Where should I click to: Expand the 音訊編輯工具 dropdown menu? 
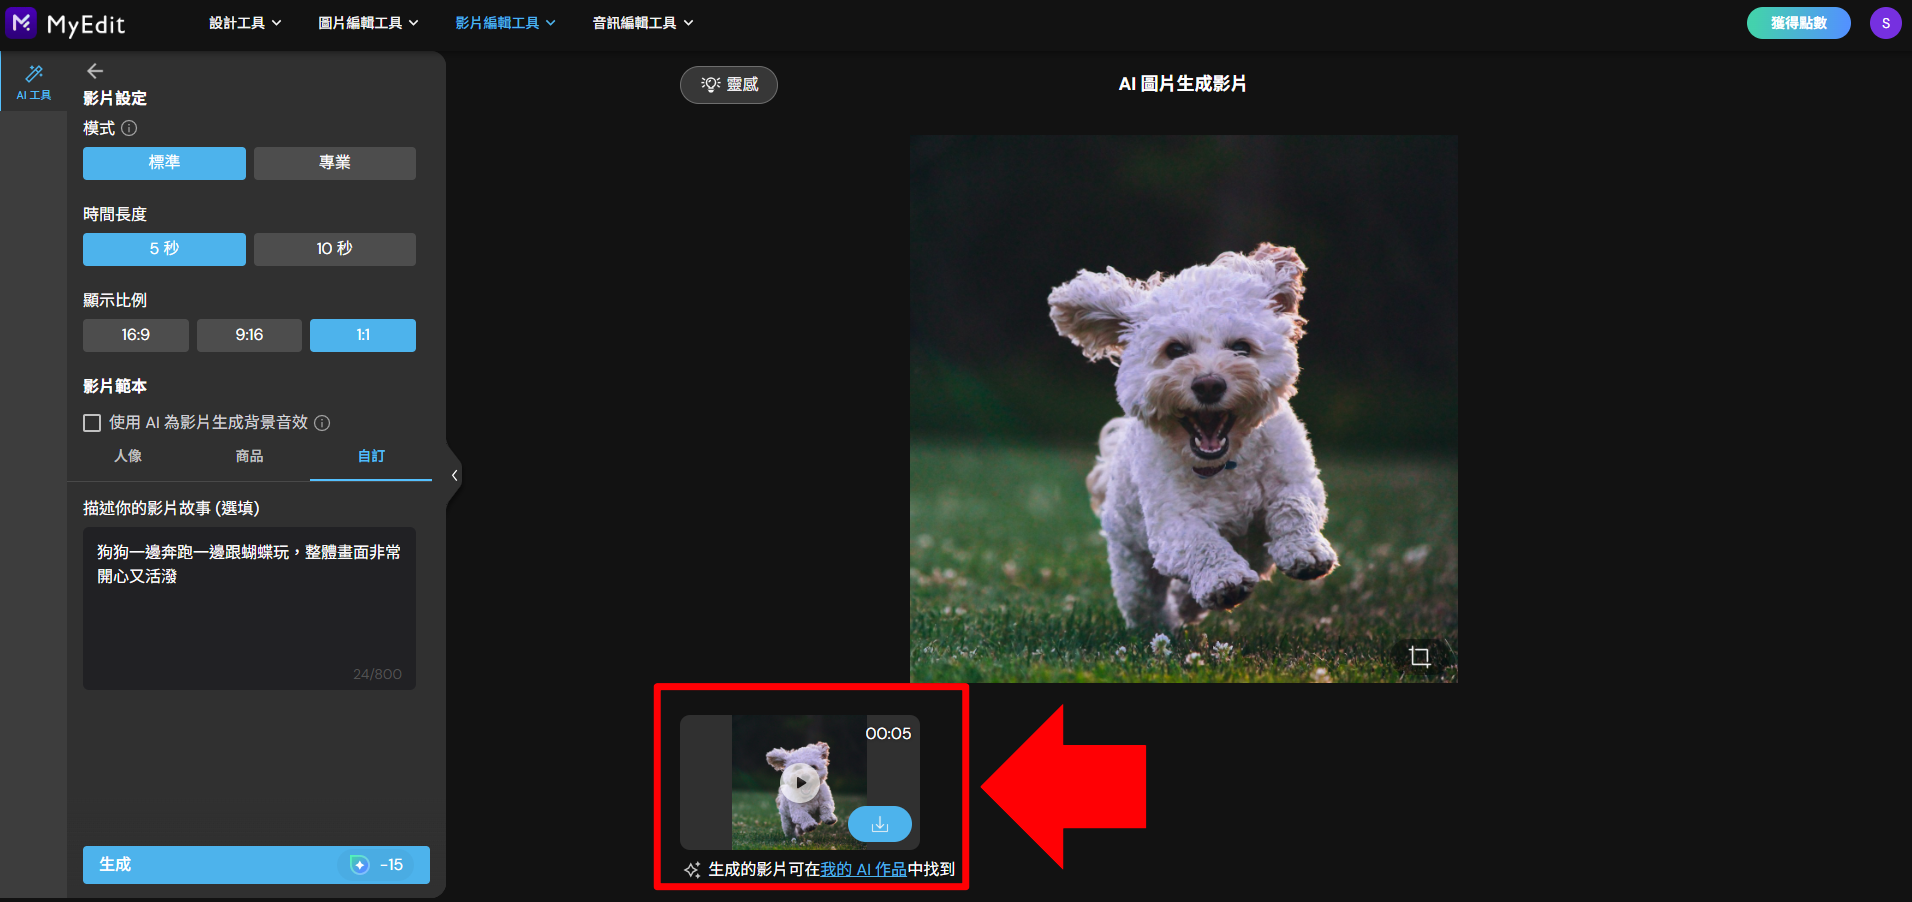[x=642, y=23]
